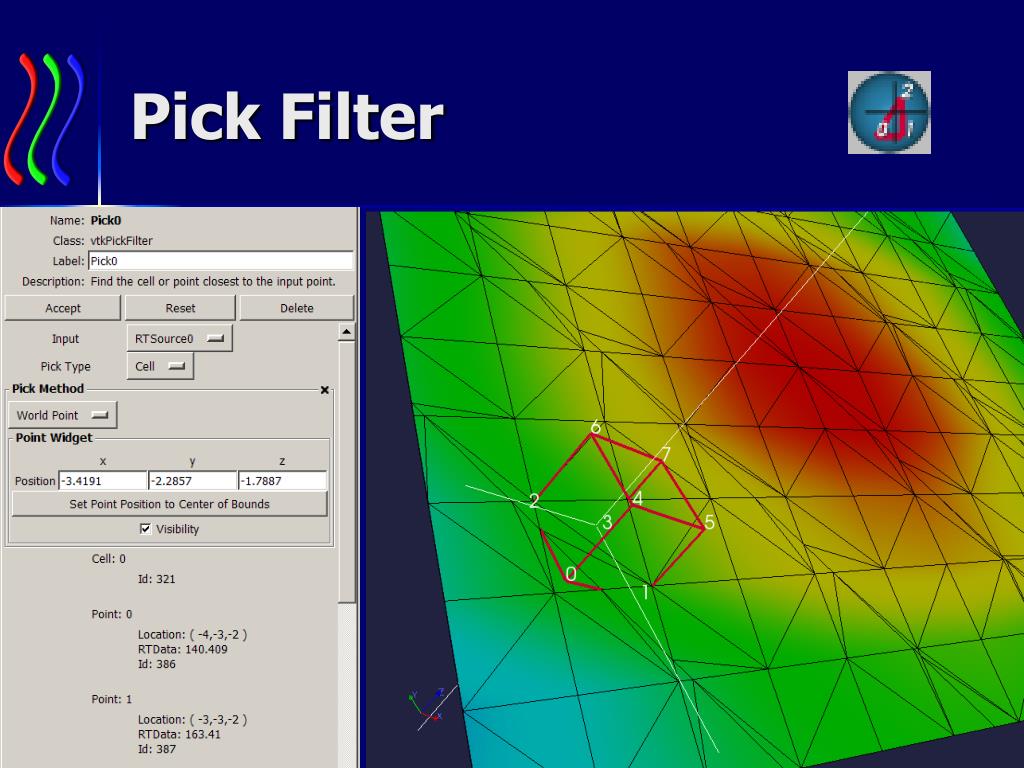The width and height of the screenshot is (1024, 768).
Task: Click the Pick0 name text
Action: coord(106,220)
